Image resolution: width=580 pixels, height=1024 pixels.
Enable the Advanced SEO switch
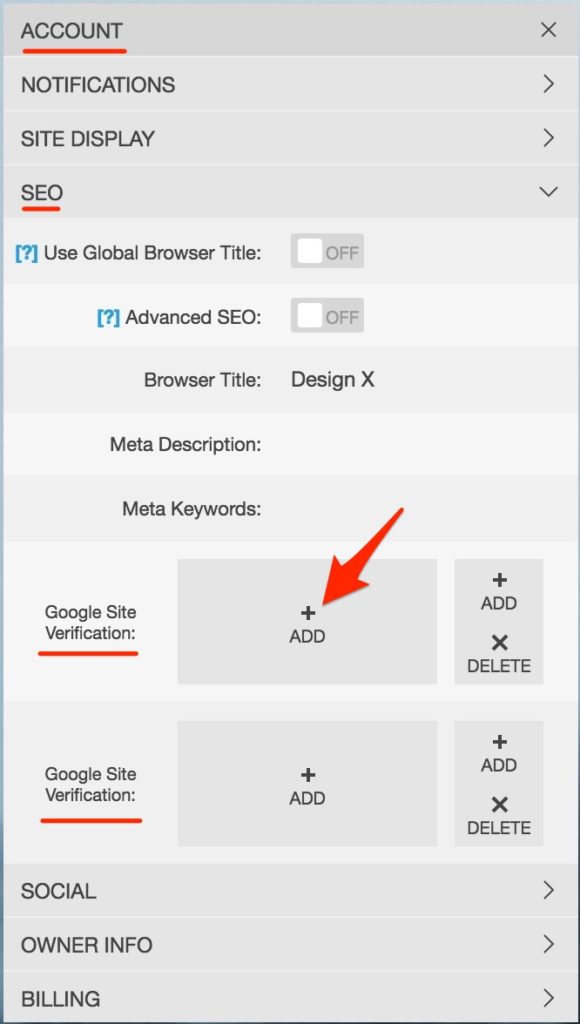point(327,316)
